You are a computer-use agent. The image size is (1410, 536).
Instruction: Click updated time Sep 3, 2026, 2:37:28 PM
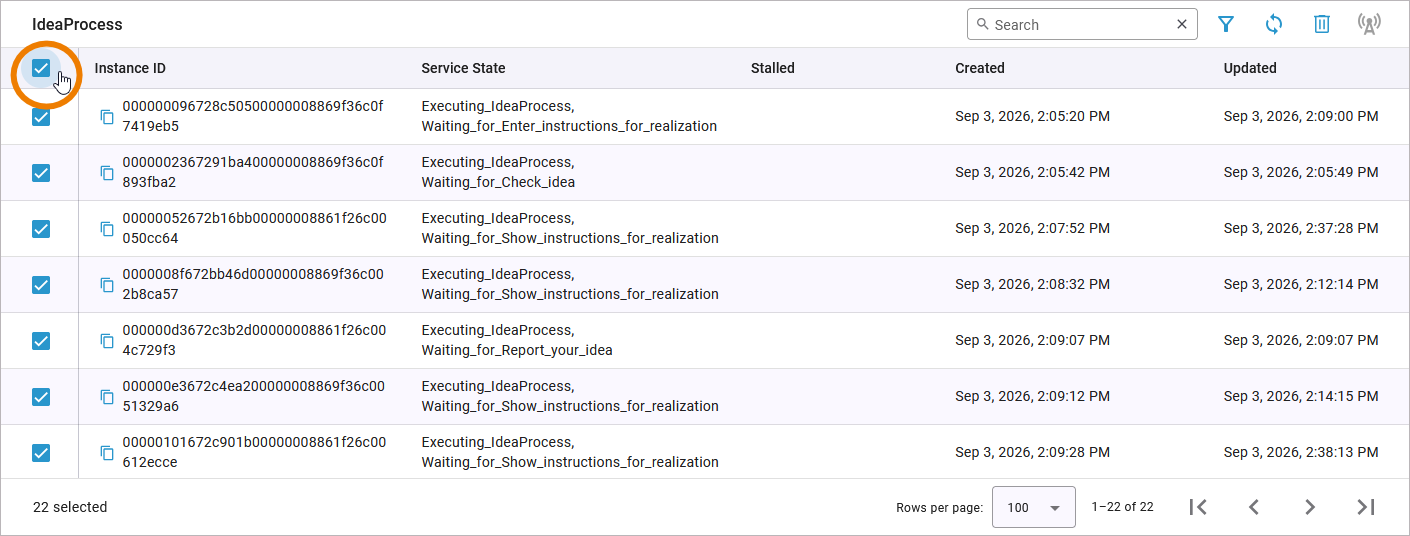[1301, 228]
